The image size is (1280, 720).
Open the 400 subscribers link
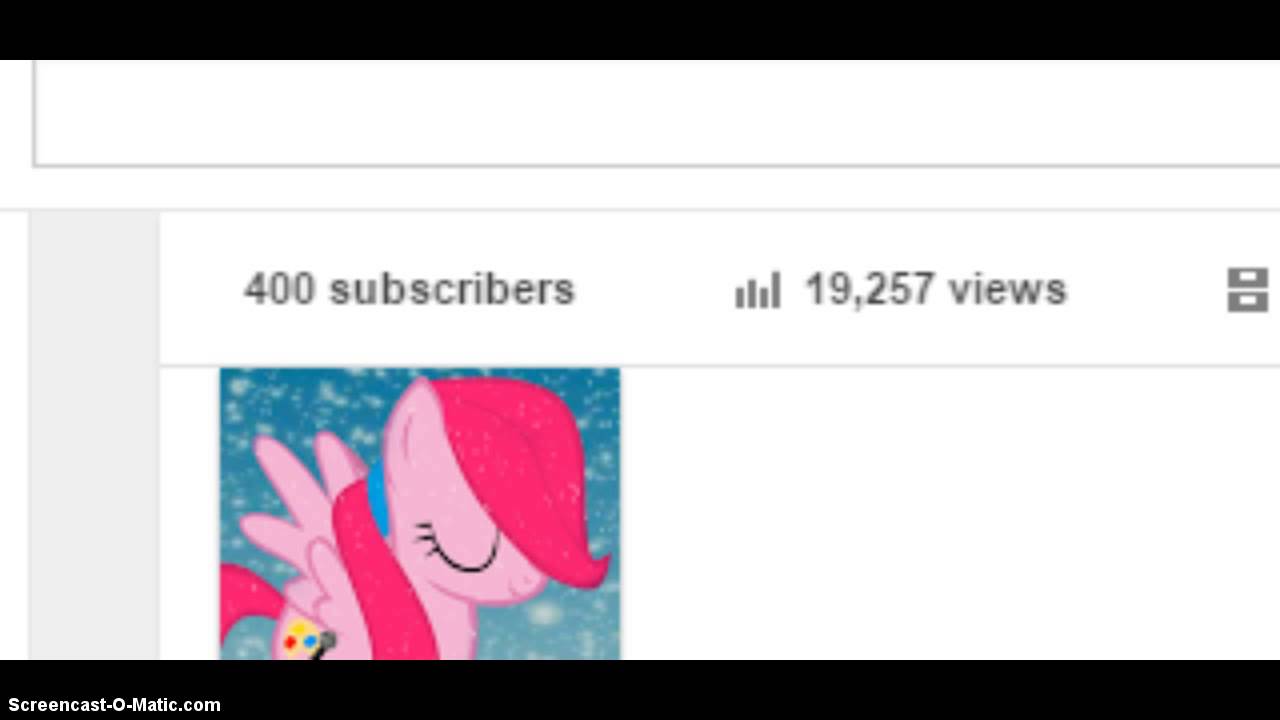(x=409, y=289)
